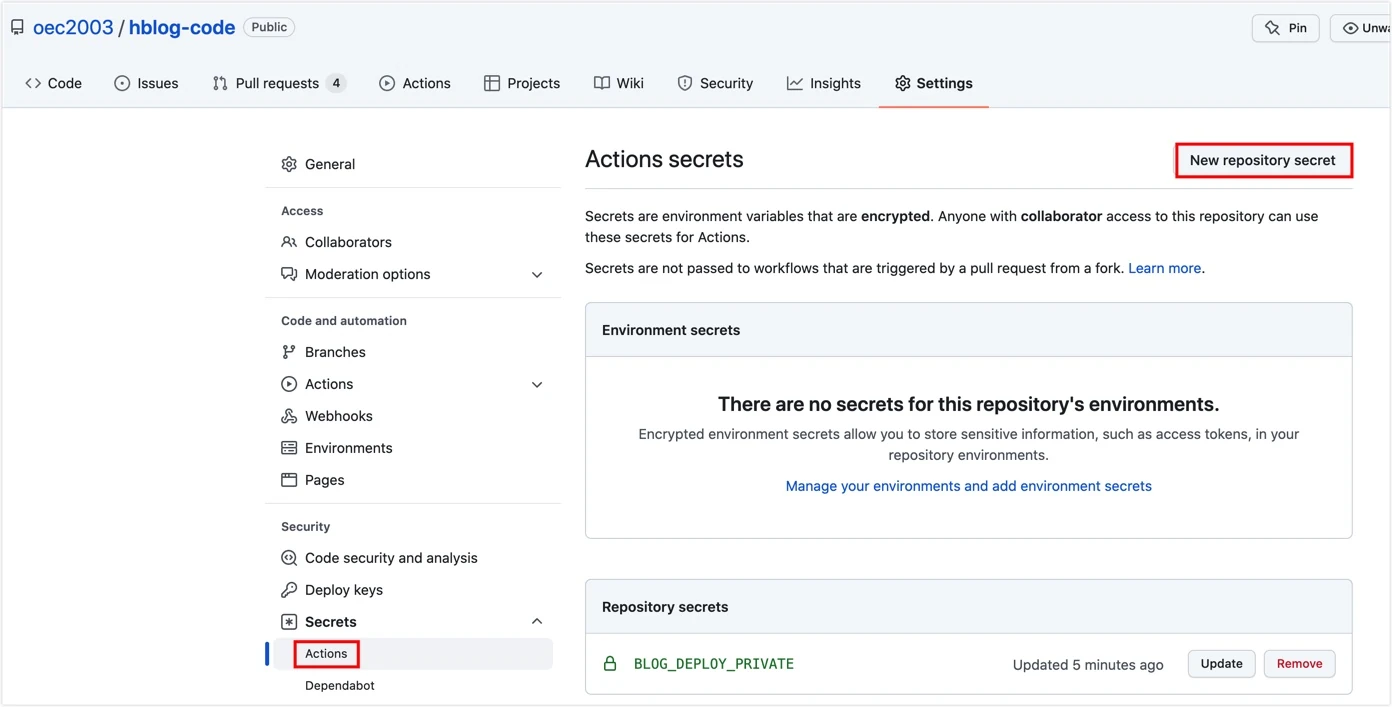The height and width of the screenshot is (707, 1392).
Task: Click the Collaborators people icon
Action: (x=289, y=242)
